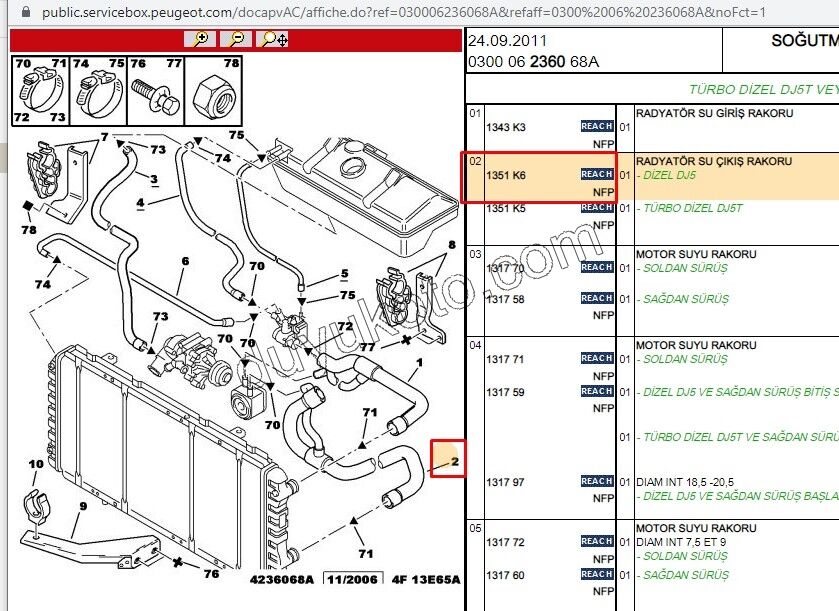The image size is (839, 611).
Task: Click part number 1317 72
Action: click(x=505, y=542)
